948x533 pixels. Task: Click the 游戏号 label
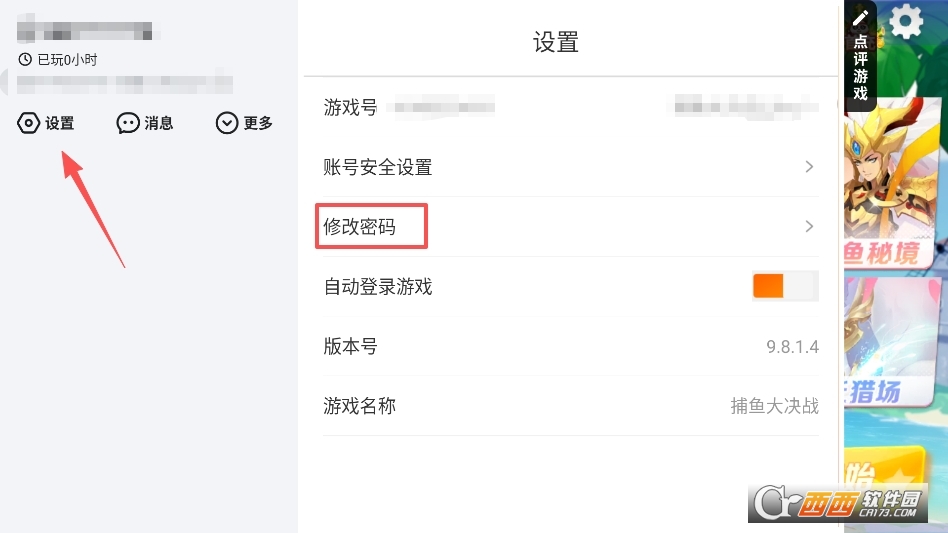(x=350, y=107)
